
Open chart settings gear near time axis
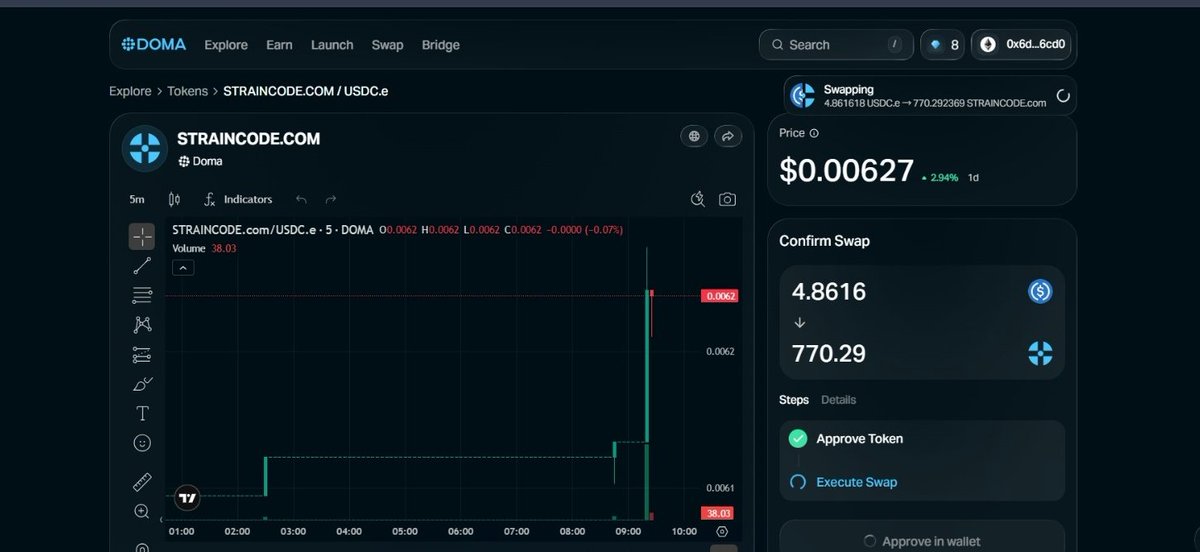pyautogui.click(x=721, y=533)
